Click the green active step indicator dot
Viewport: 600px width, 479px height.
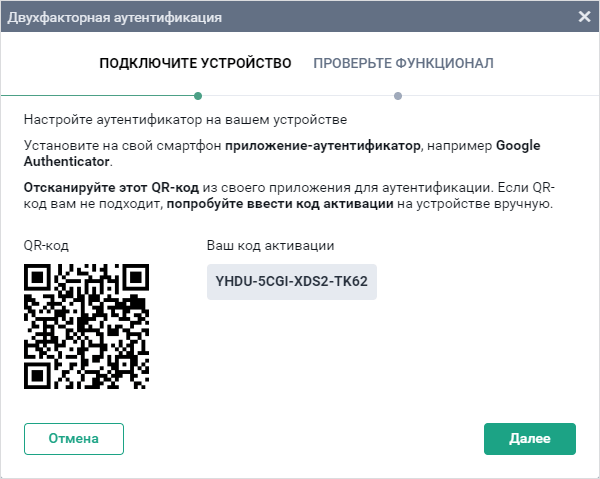pyautogui.click(x=198, y=96)
